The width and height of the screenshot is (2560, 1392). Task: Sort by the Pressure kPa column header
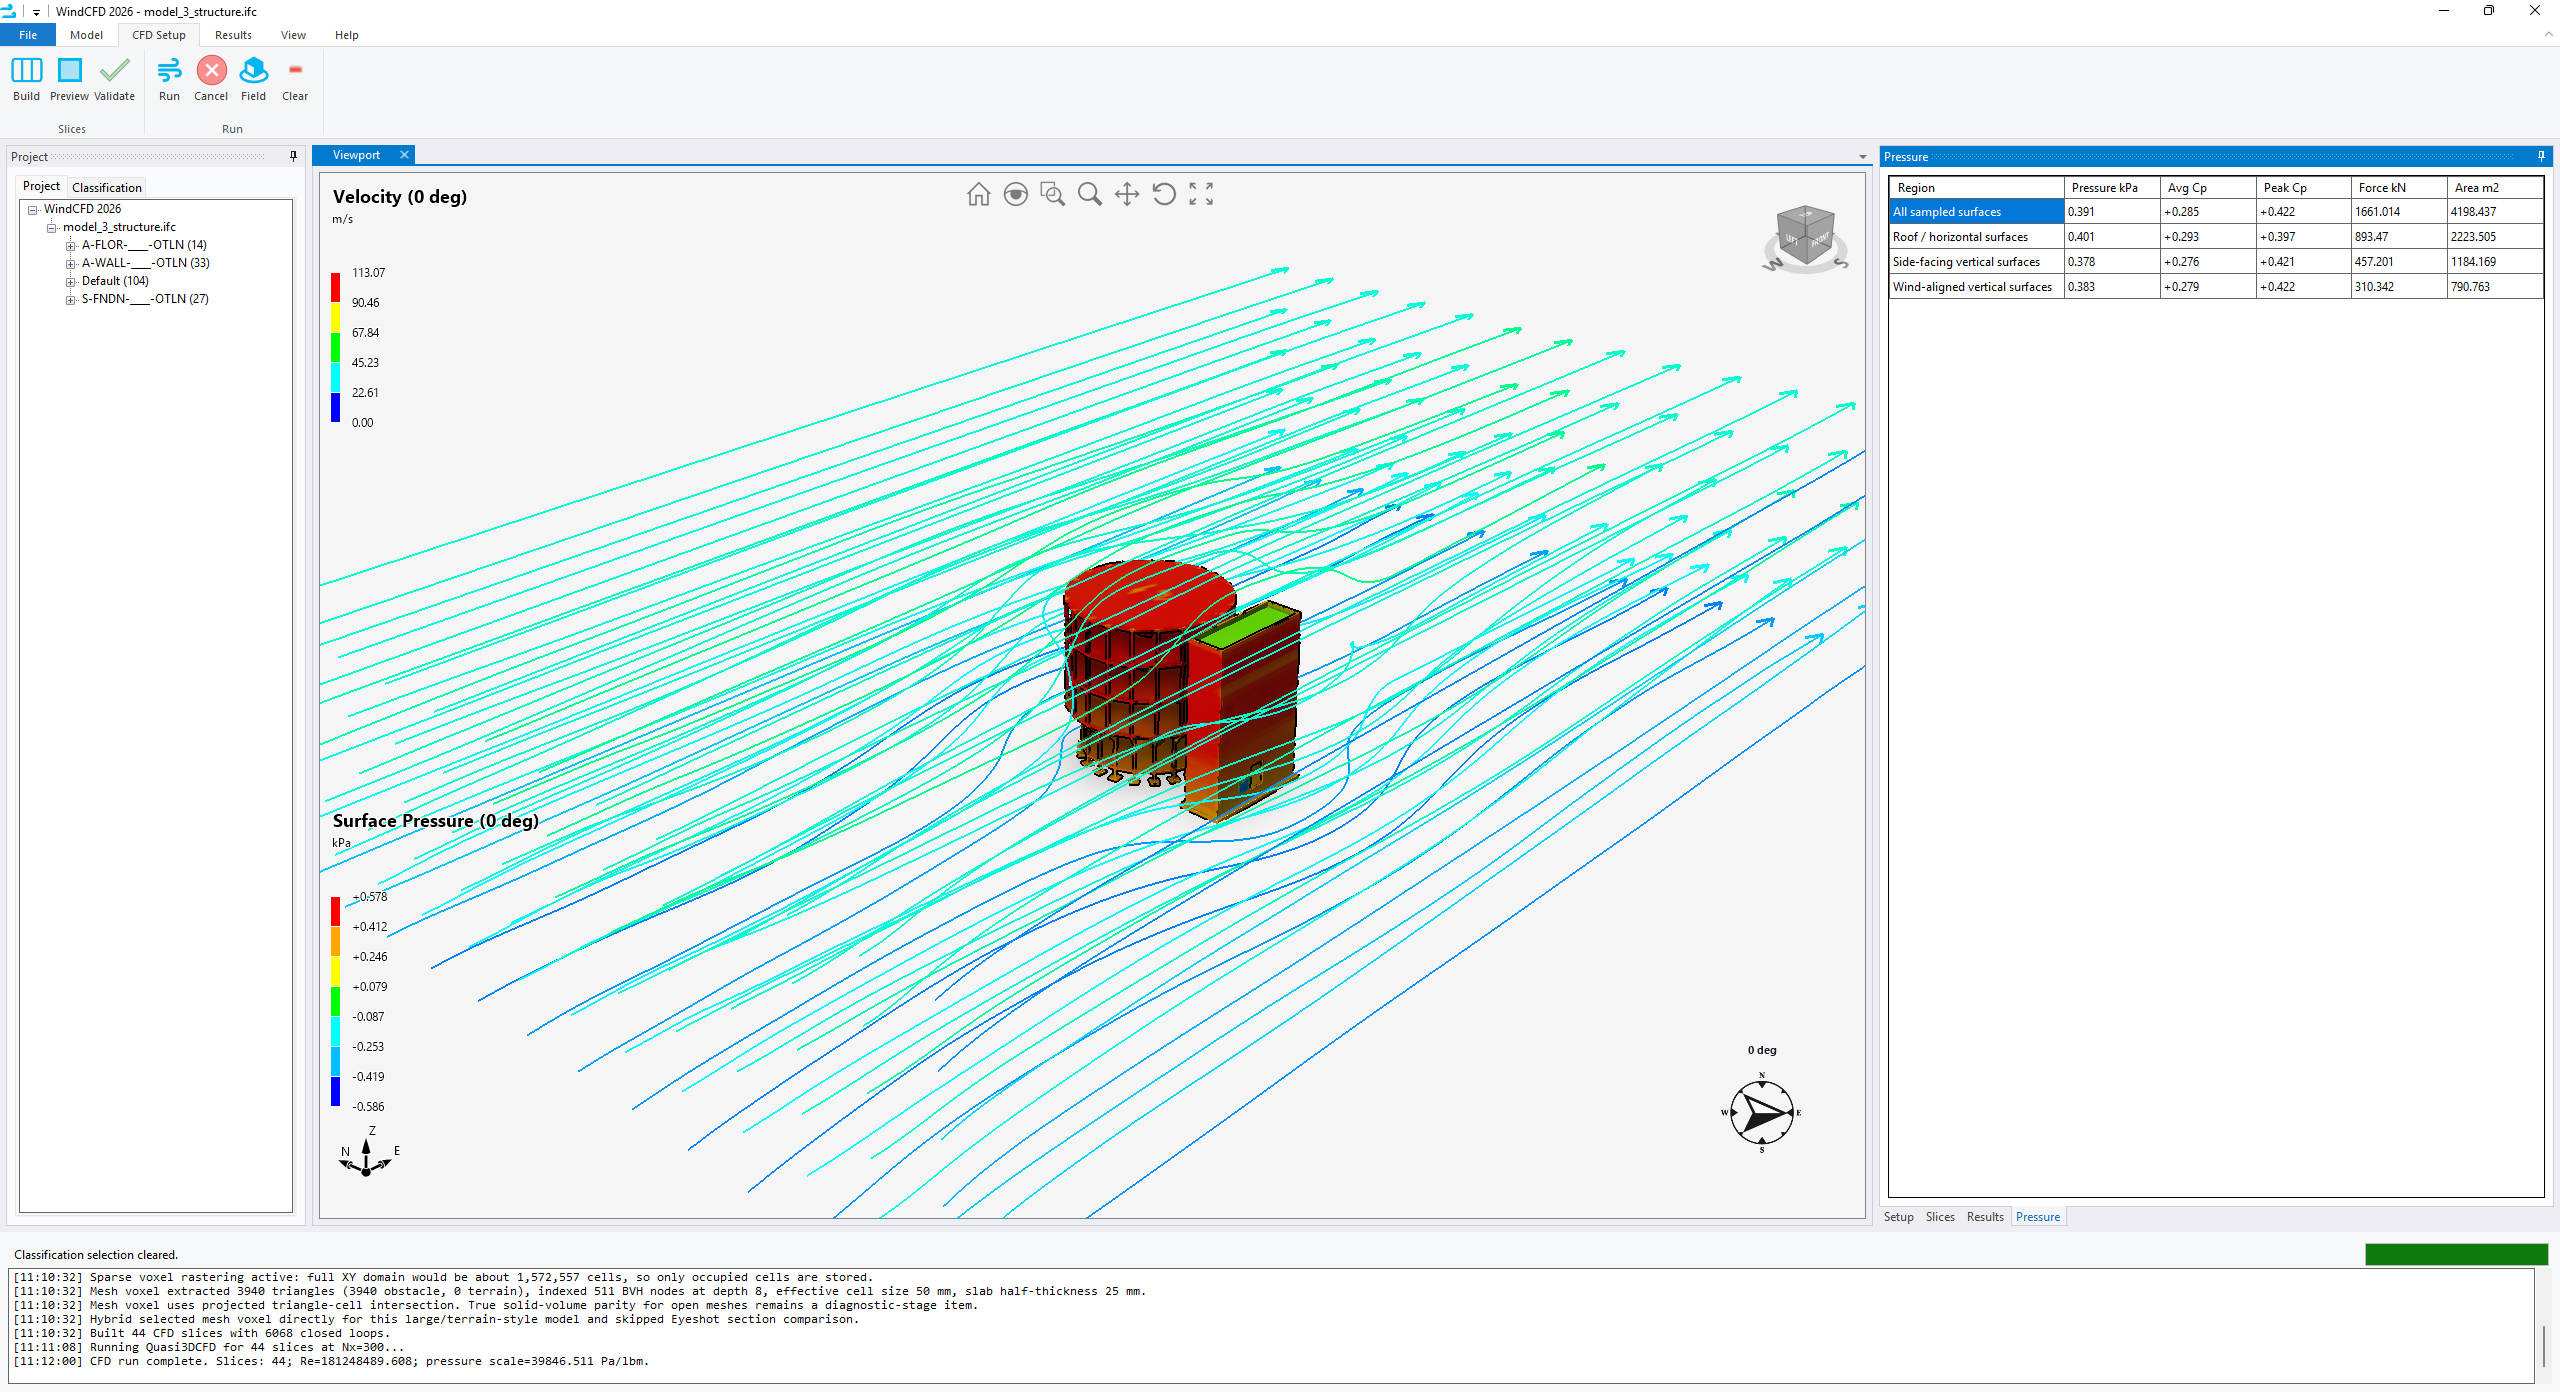pyautogui.click(x=2111, y=187)
